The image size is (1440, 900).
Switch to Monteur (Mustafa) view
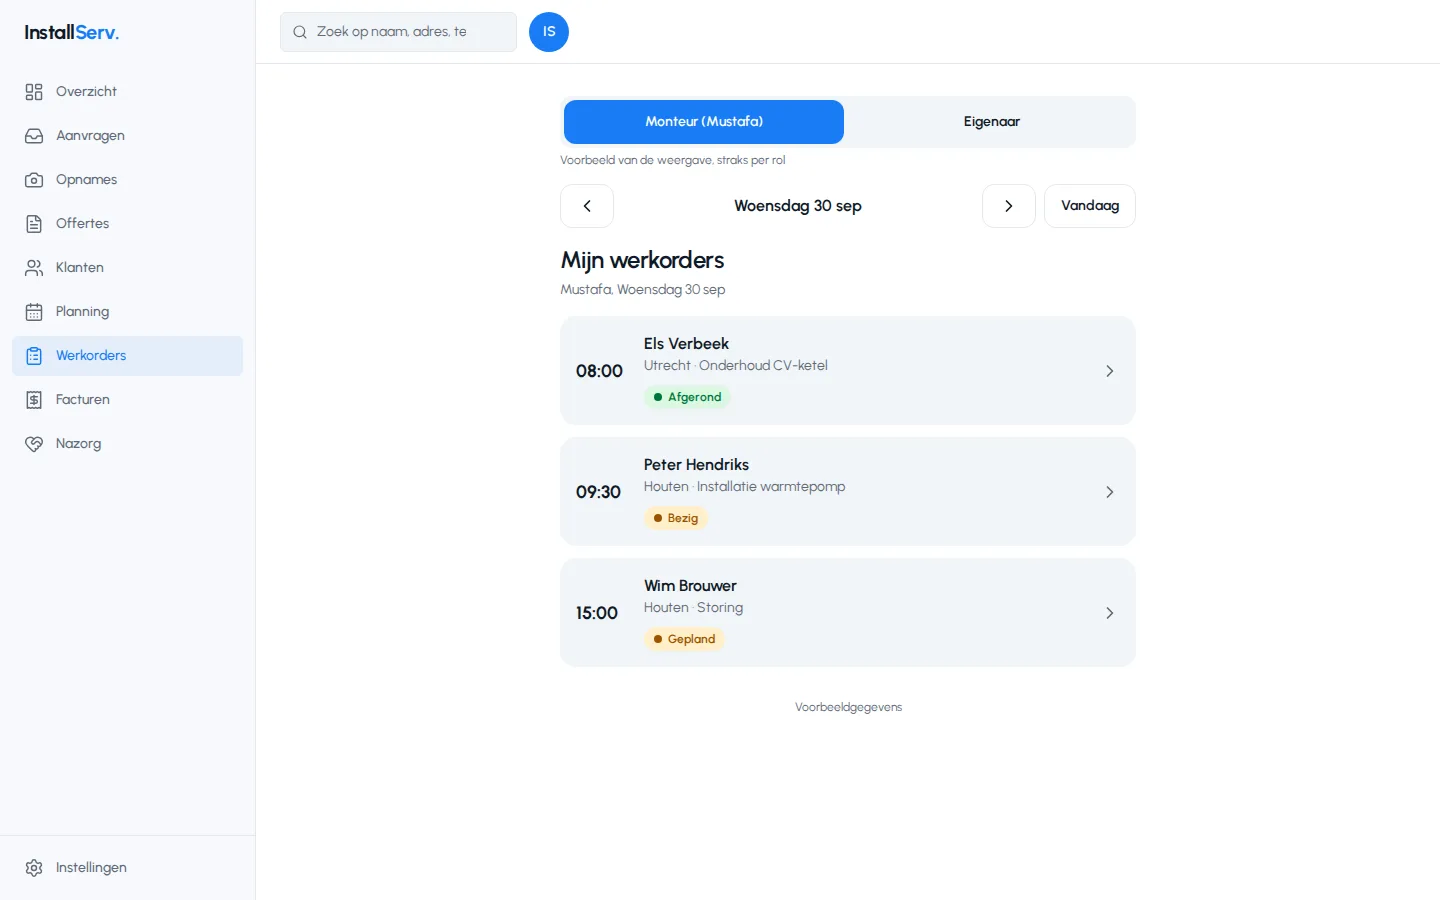point(704,122)
